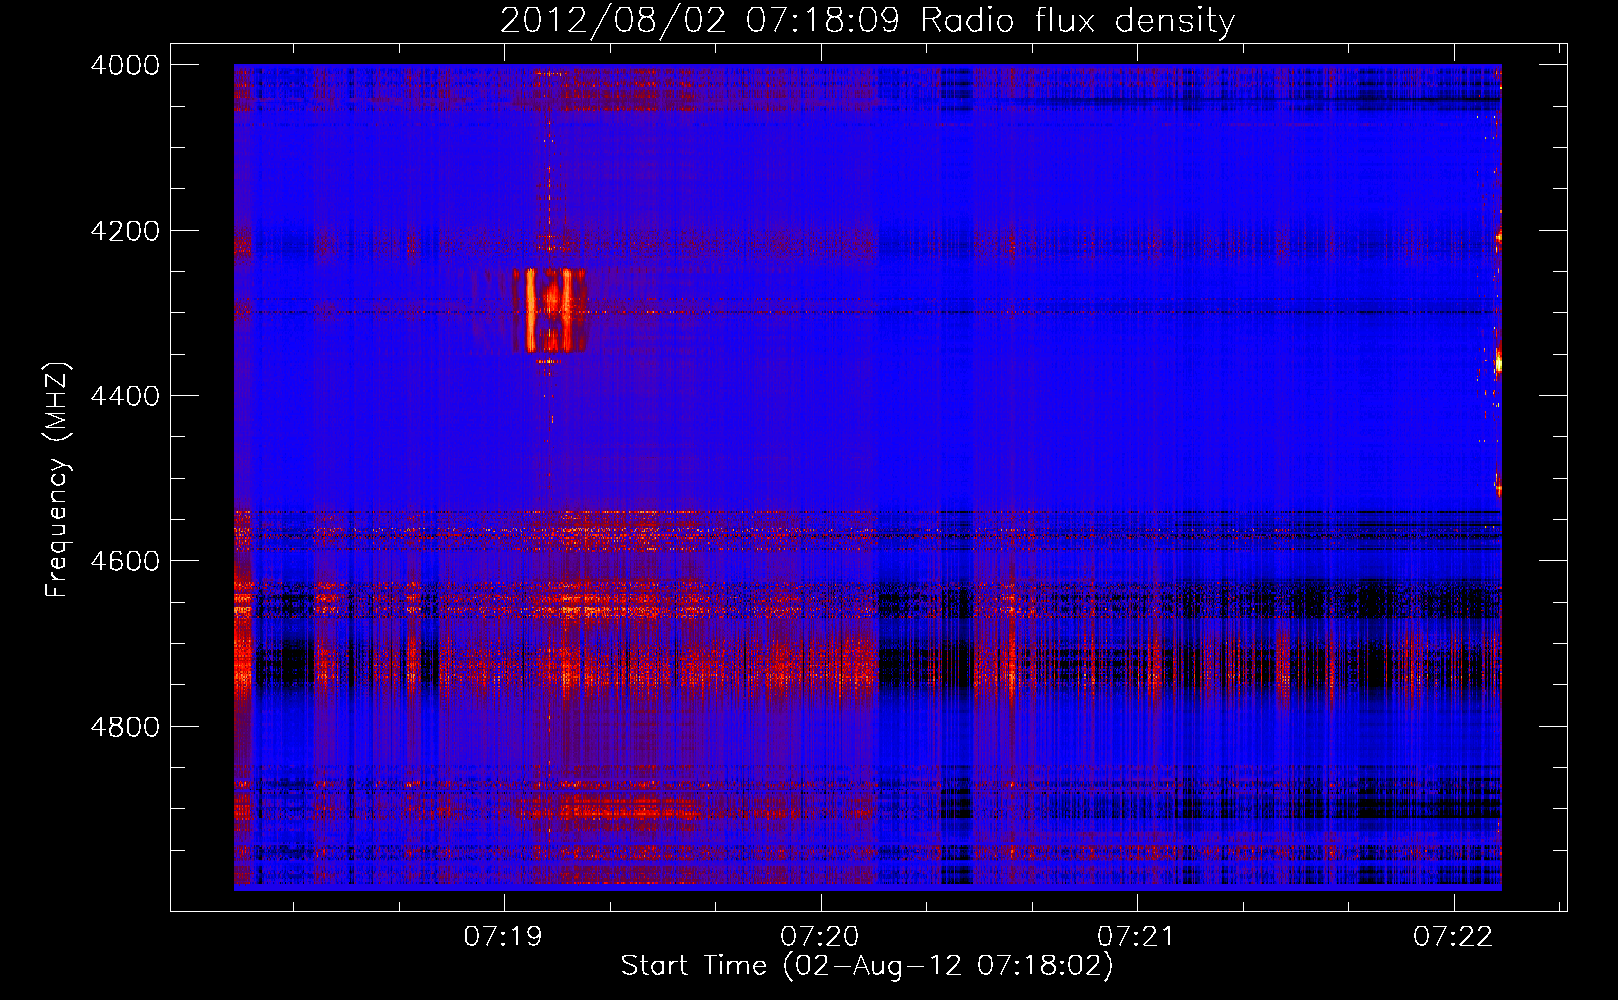1618x1000 pixels.
Task: Click the '07:22' time axis label
Action: click(1453, 936)
